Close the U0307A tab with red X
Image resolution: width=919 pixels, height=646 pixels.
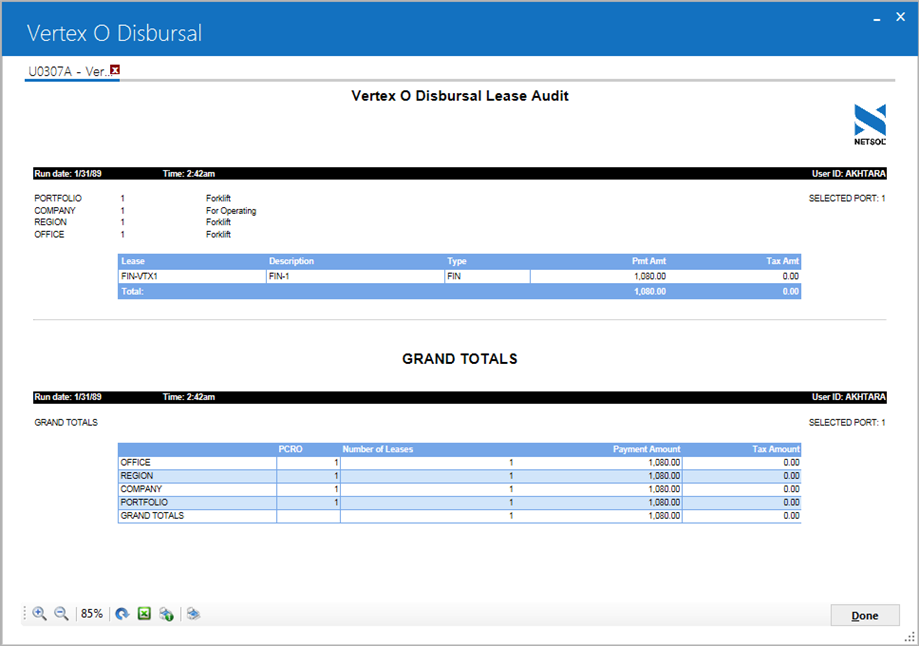pos(115,70)
